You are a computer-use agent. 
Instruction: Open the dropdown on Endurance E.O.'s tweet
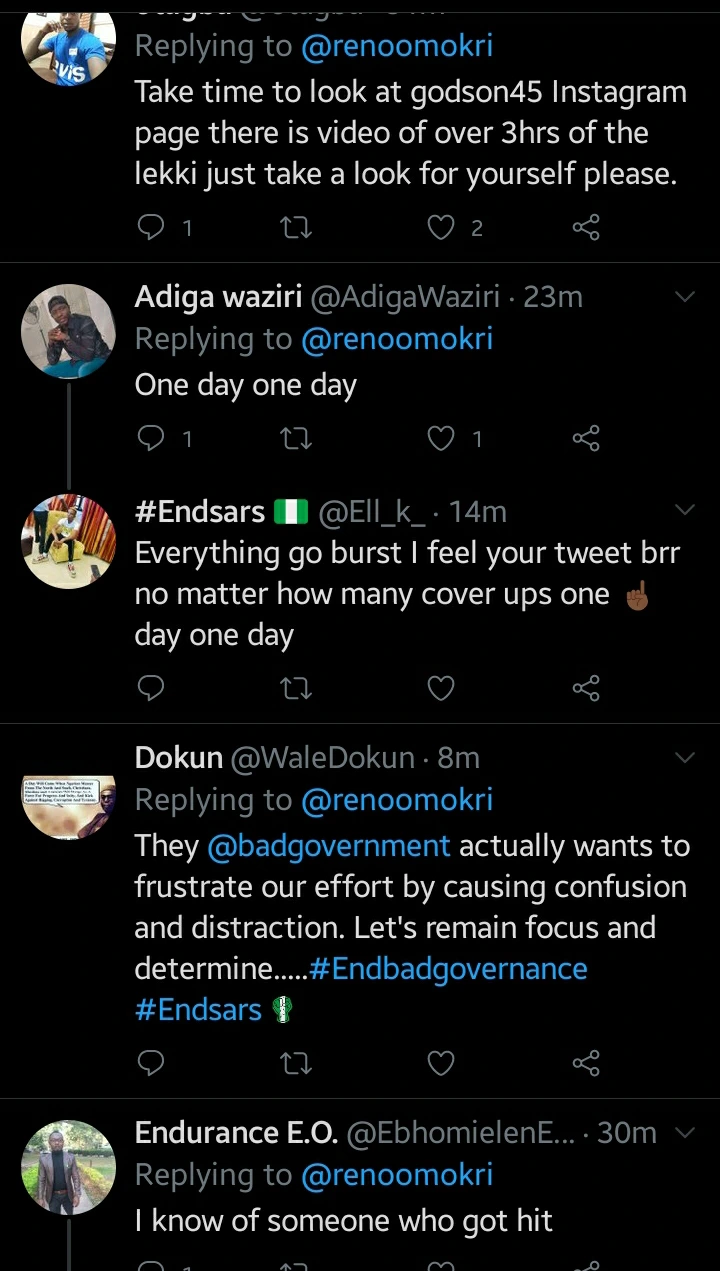click(685, 1132)
